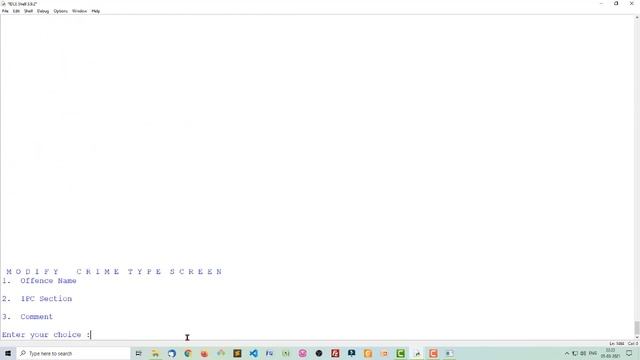Image resolution: width=640 pixels, height=360 pixels.
Task: Open the Shell menu
Action: click(28, 11)
